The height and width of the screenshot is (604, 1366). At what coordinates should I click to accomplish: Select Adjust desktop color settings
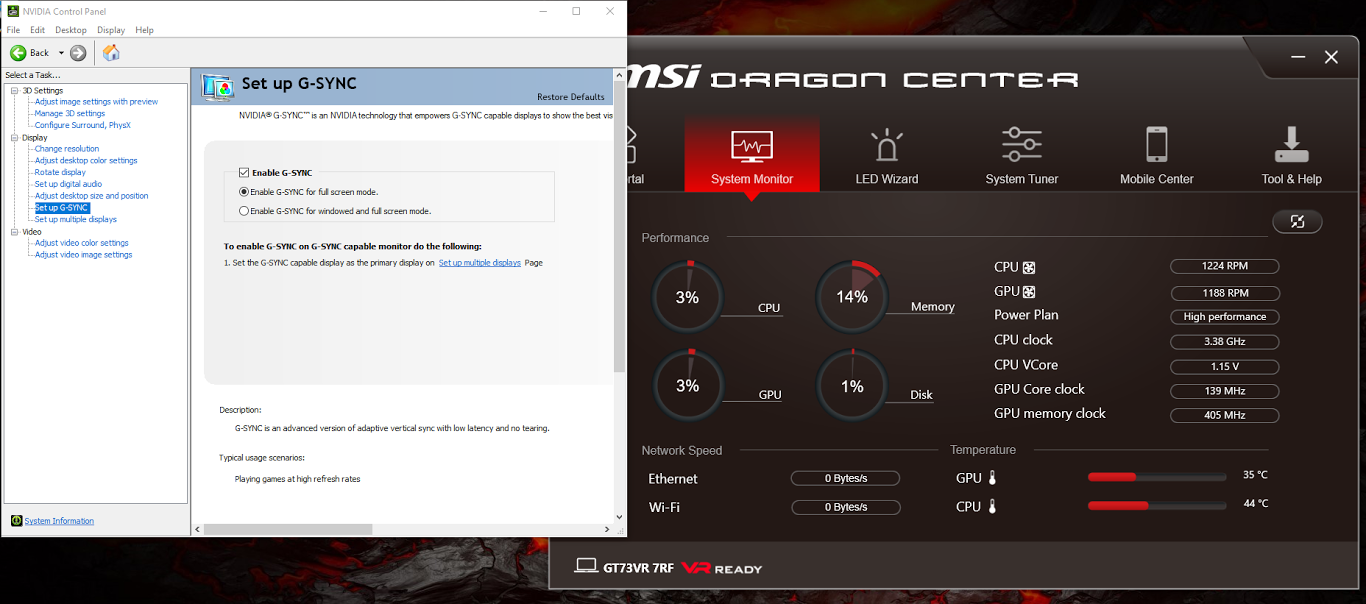tap(86, 161)
